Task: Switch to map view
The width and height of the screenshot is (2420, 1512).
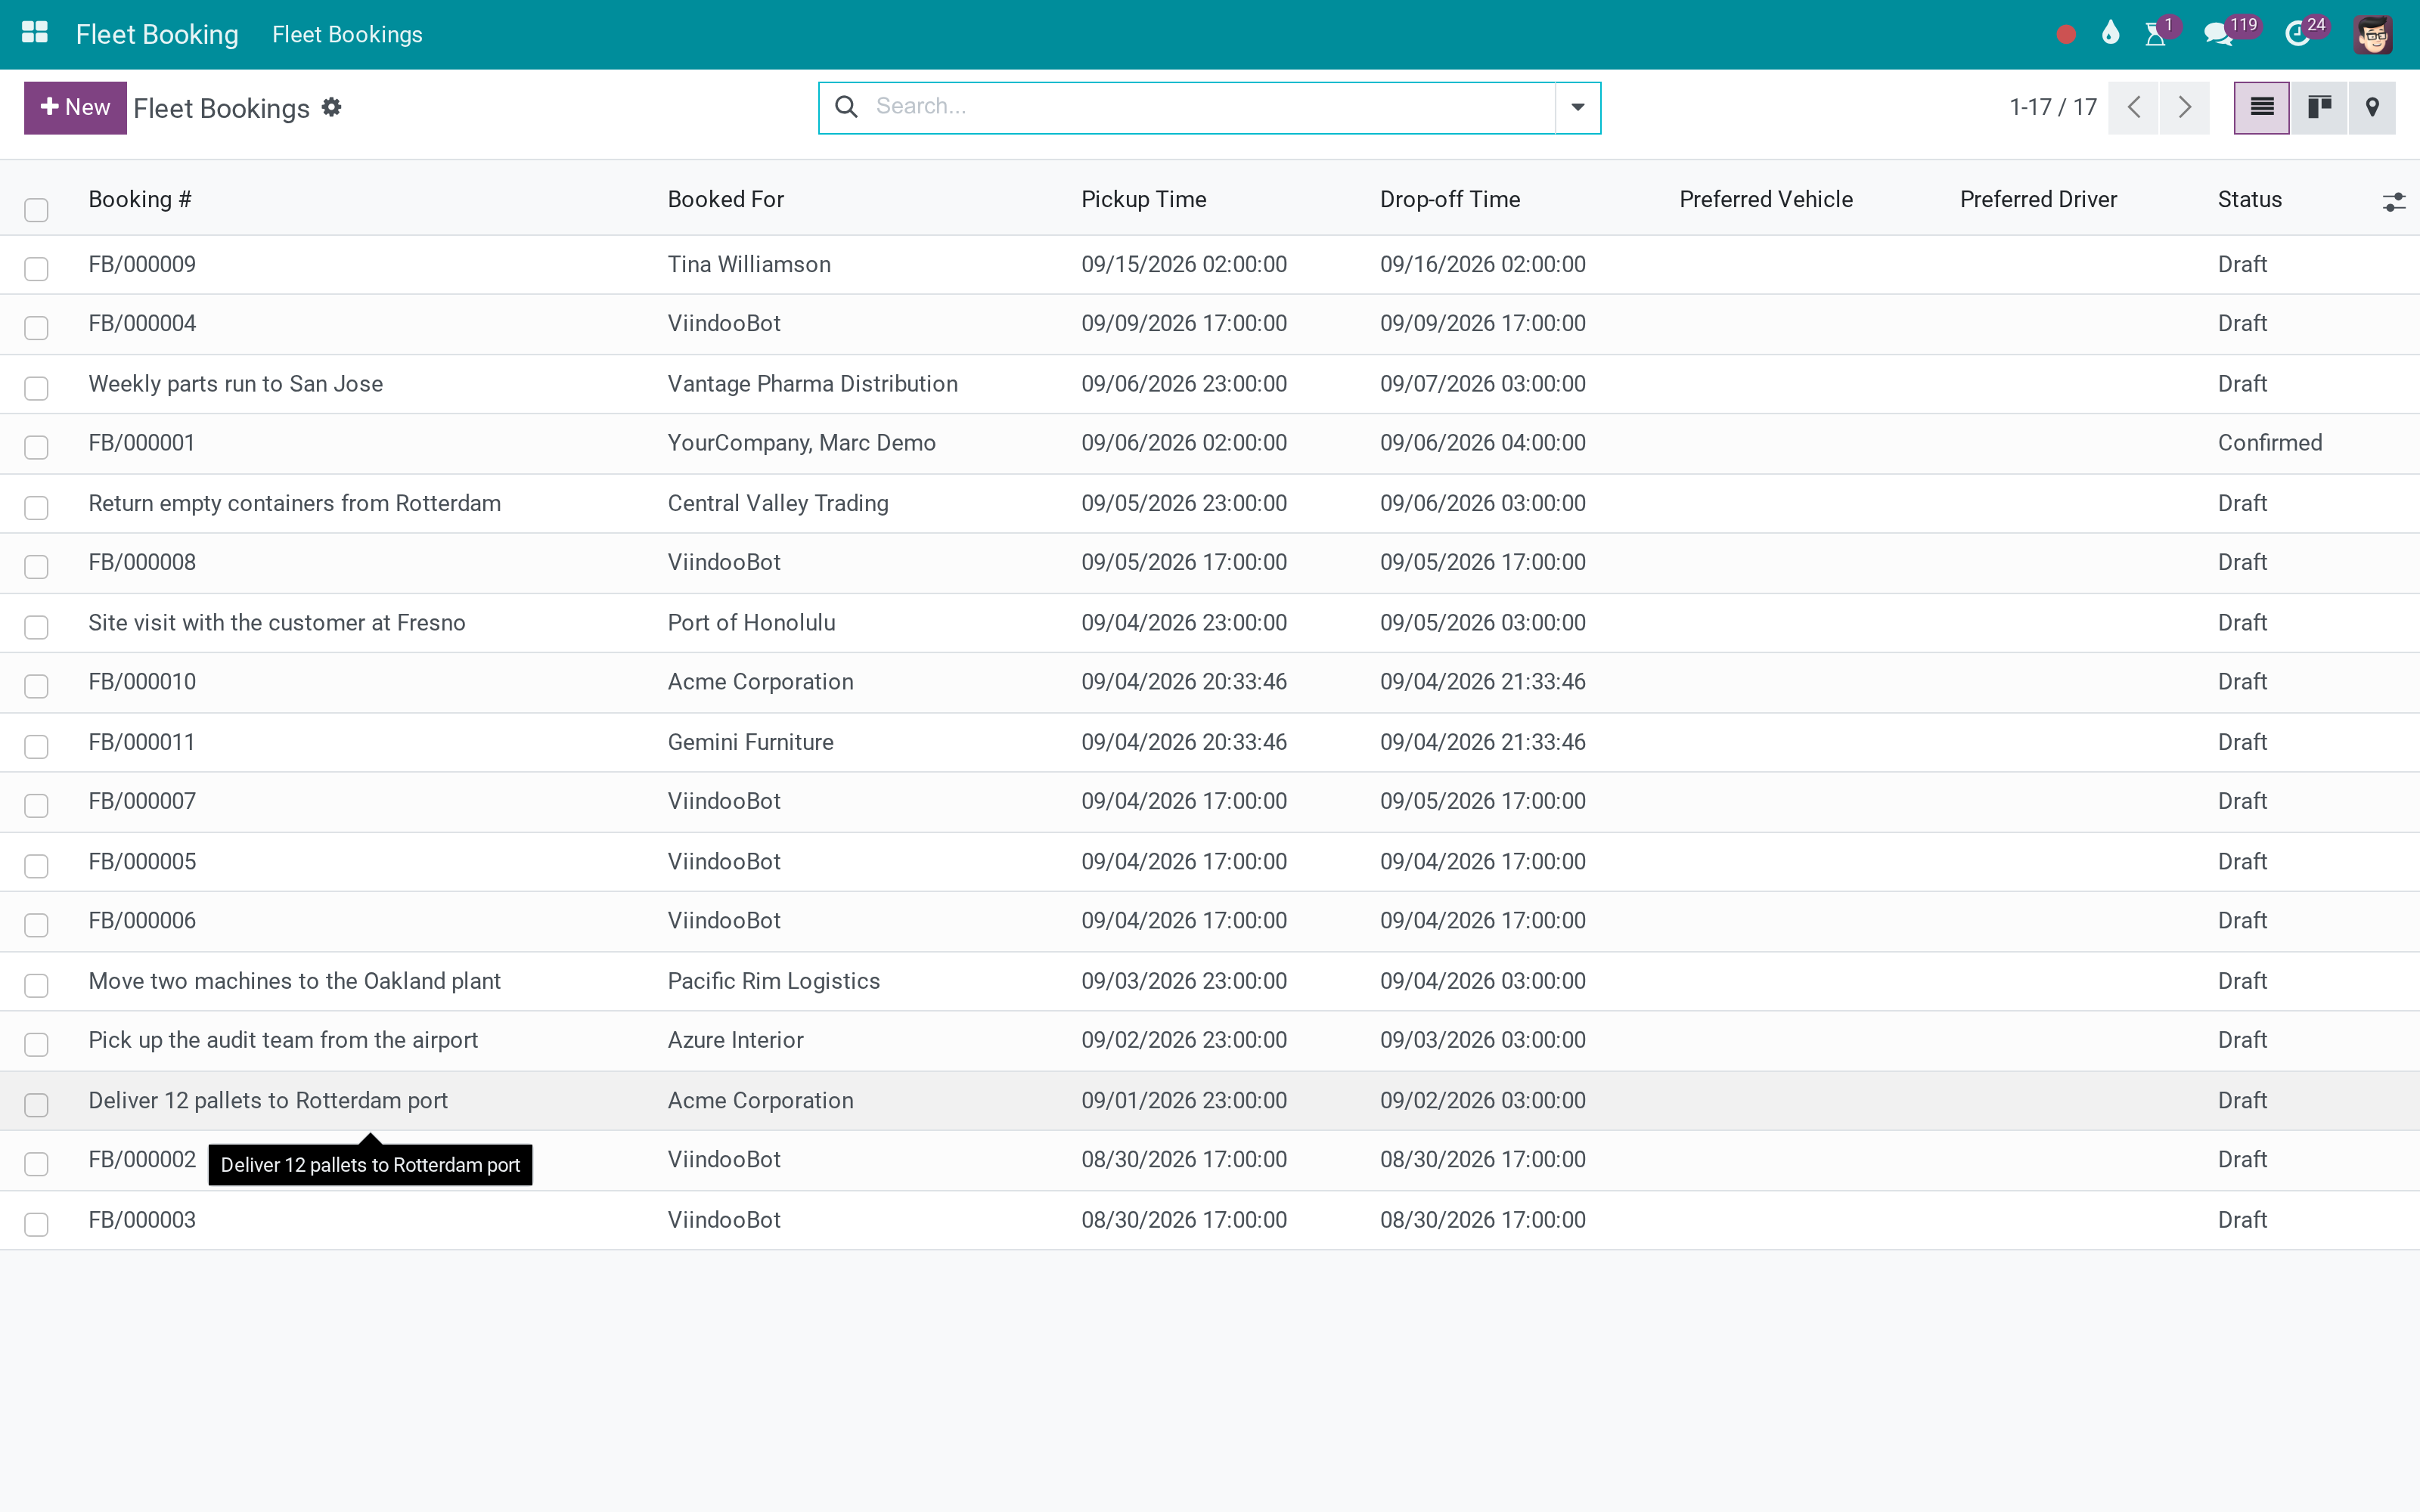Action: tap(2372, 107)
